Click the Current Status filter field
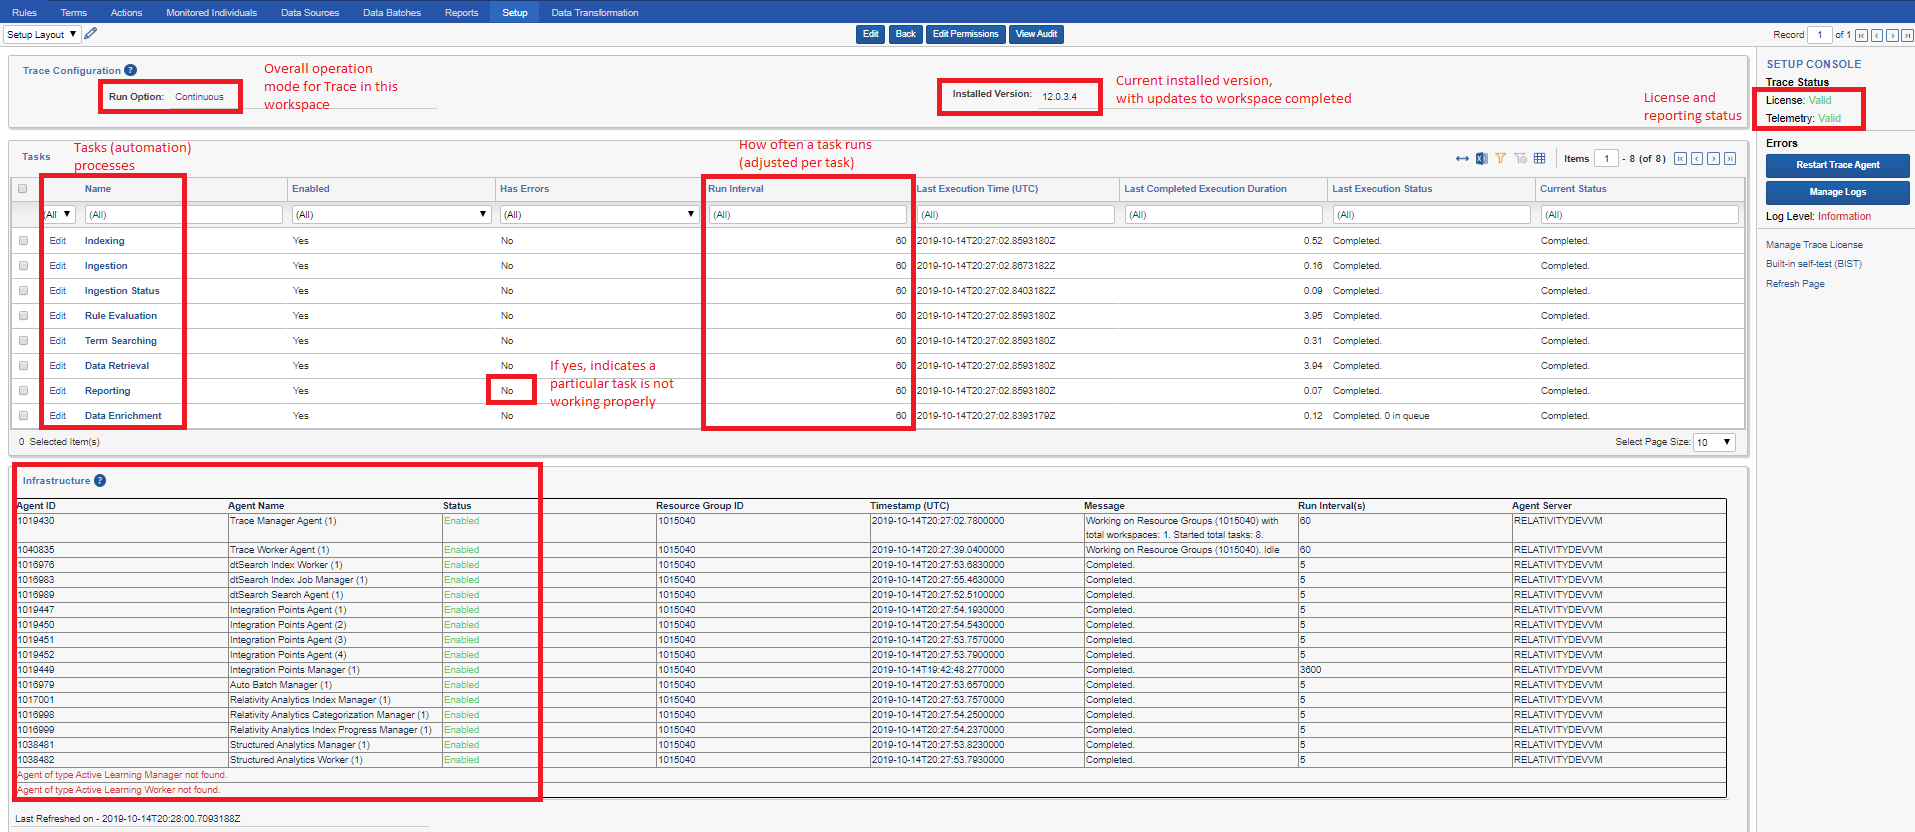Image resolution: width=1915 pixels, height=832 pixels. coord(1640,214)
